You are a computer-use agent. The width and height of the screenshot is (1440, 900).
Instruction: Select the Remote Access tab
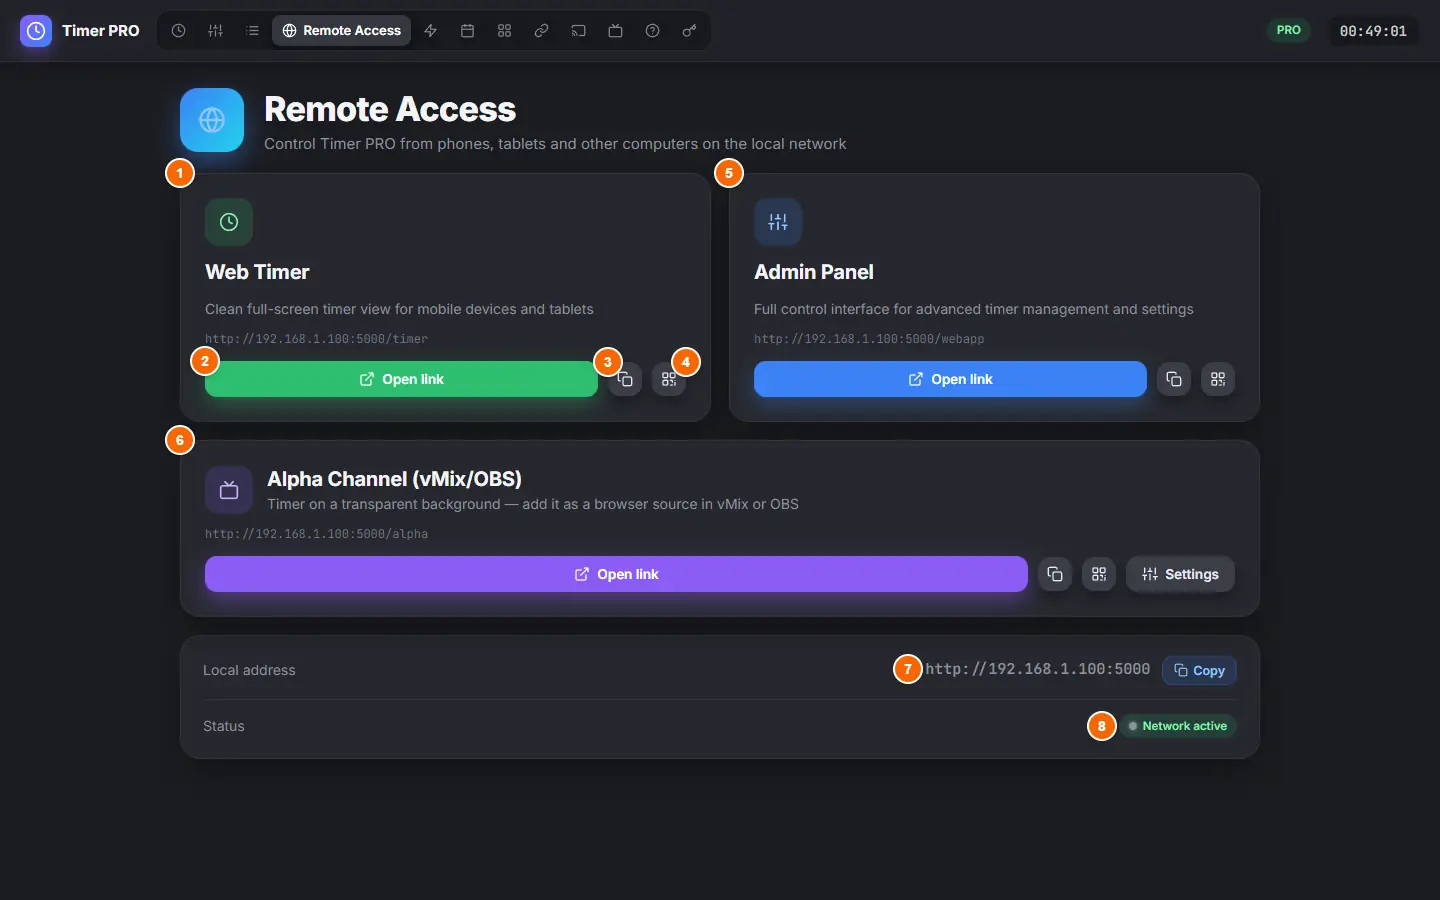(x=342, y=31)
